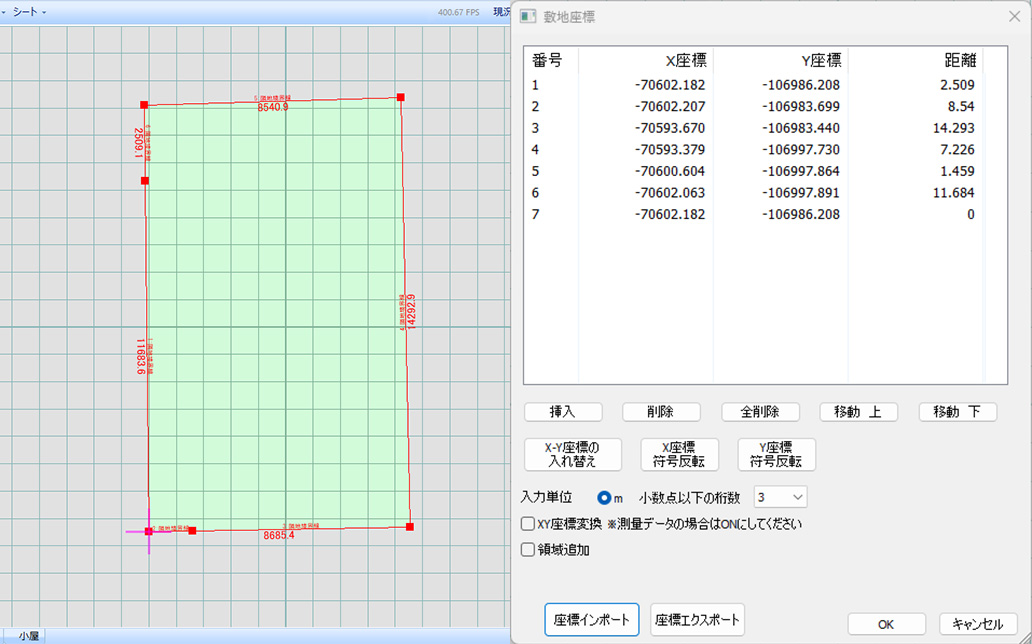Screen dimensions: 1032x644
Task: Select cell -106983.699 in row 2
Action: 801,107
